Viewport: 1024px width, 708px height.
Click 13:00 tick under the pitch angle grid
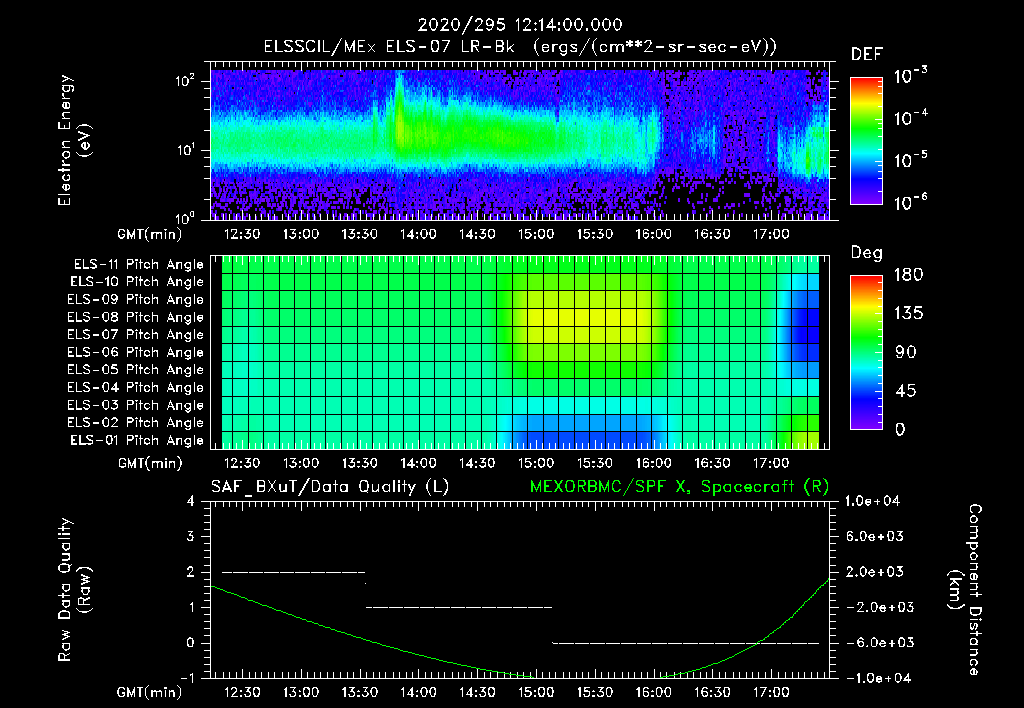click(x=300, y=463)
